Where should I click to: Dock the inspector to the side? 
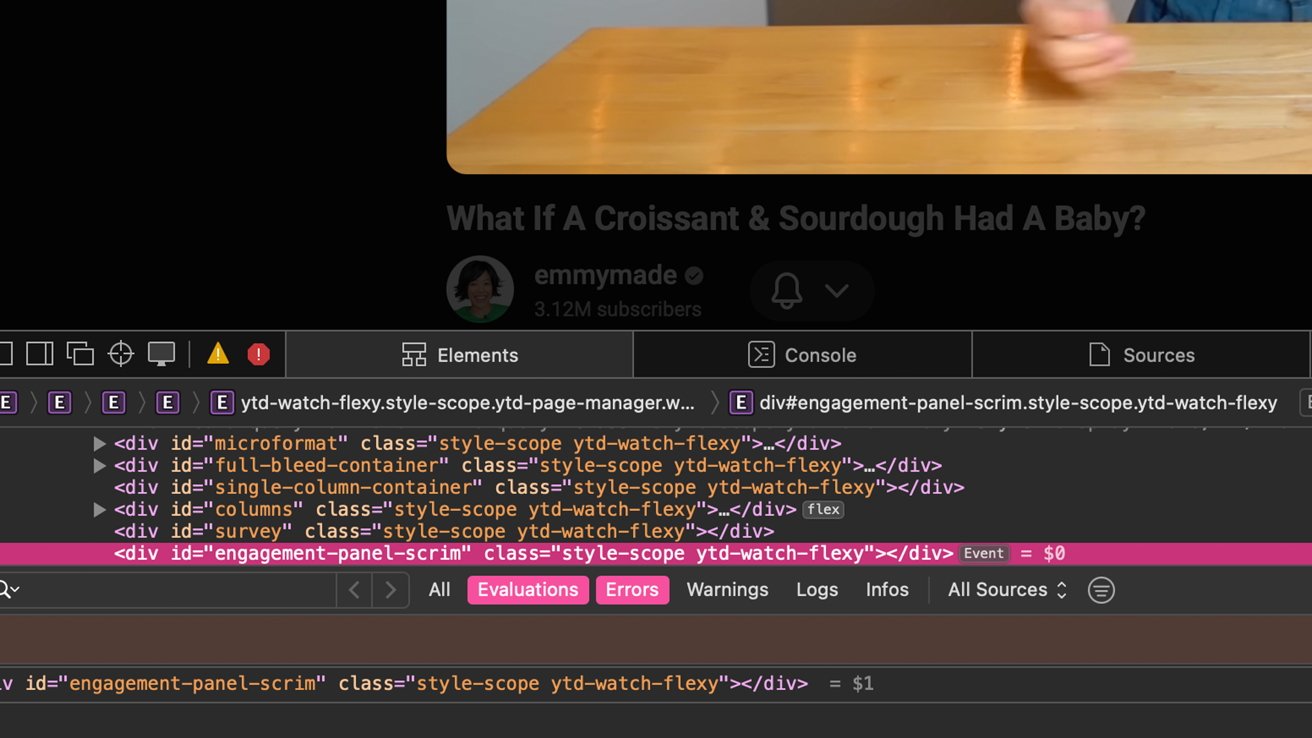[x=39, y=354]
